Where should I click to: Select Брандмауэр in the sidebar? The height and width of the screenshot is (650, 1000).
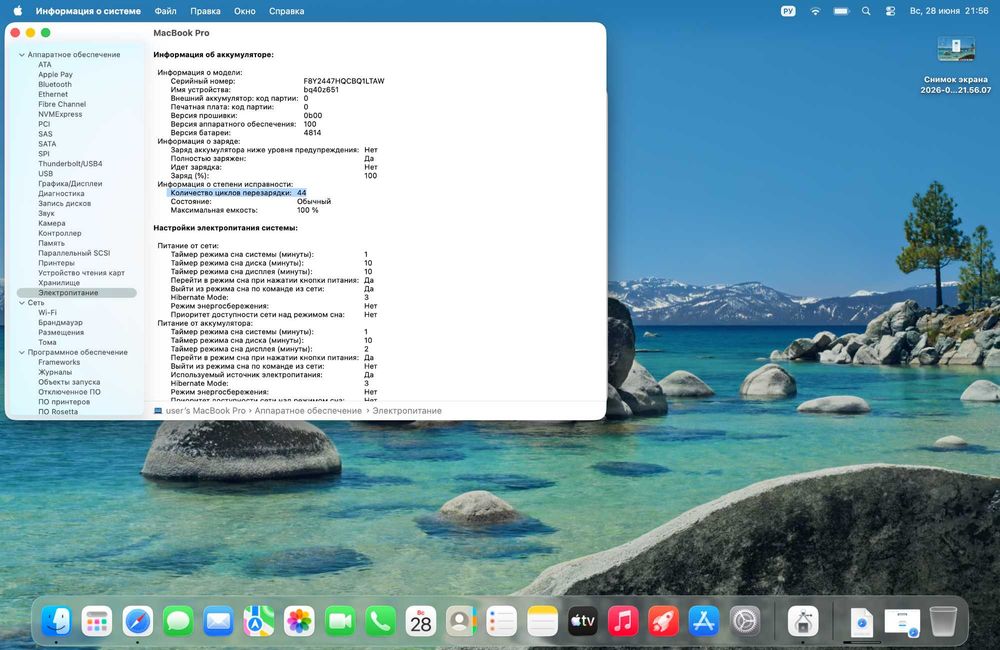point(61,323)
